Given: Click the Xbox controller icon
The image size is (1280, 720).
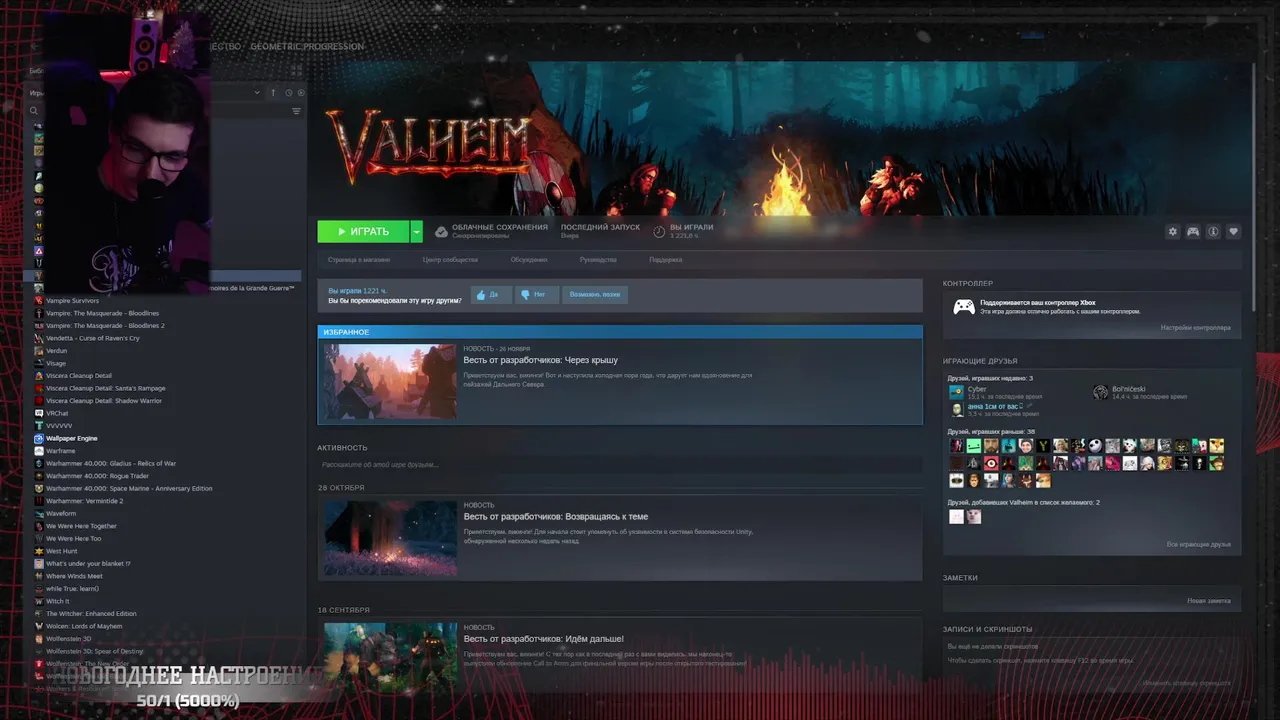Looking at the screenshot, I should [x=964, y=307].
